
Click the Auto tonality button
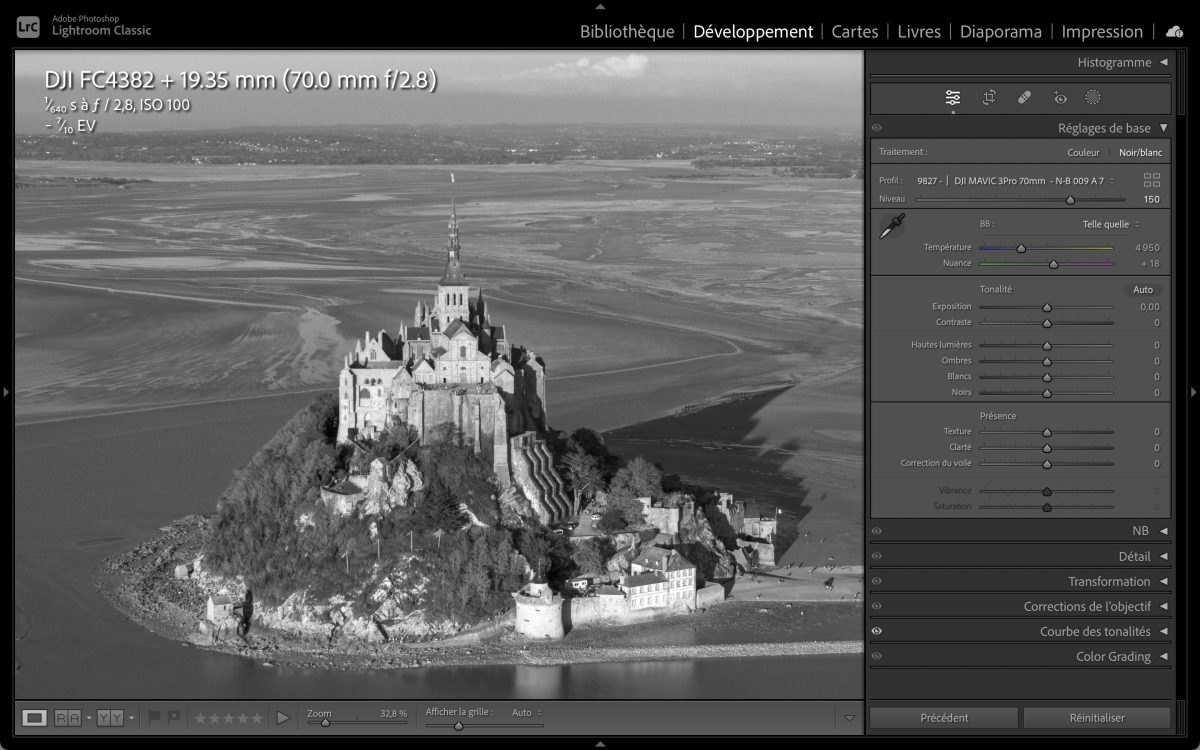point(1142,289)
